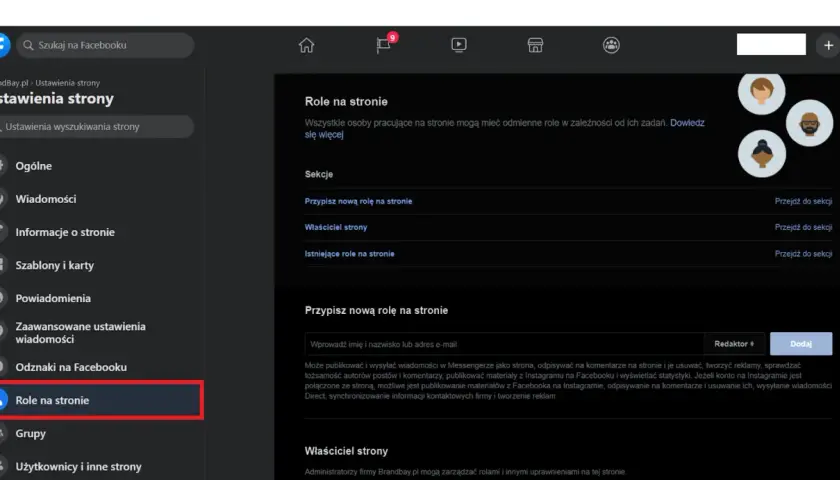The image size is (840, 480).
Task: Click the bearded man avatar illustration
Action: [x=809, y=123]
